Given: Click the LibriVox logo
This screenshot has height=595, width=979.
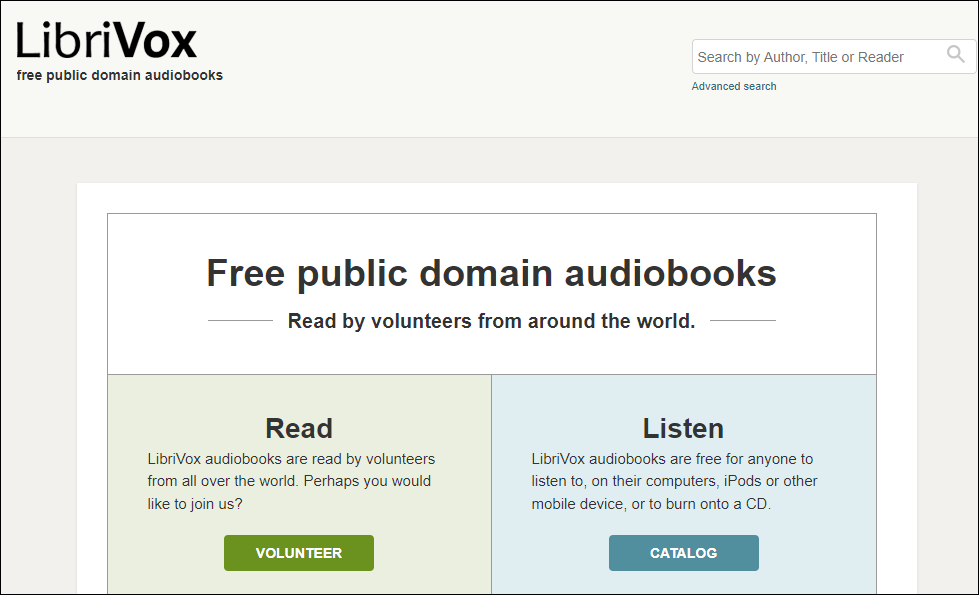Looking at the screenshot, I should coord(106,41).
